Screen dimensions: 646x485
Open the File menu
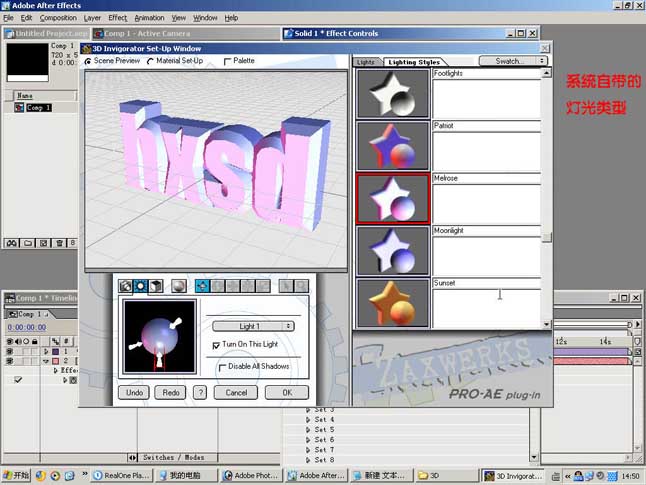coord(8,18)
